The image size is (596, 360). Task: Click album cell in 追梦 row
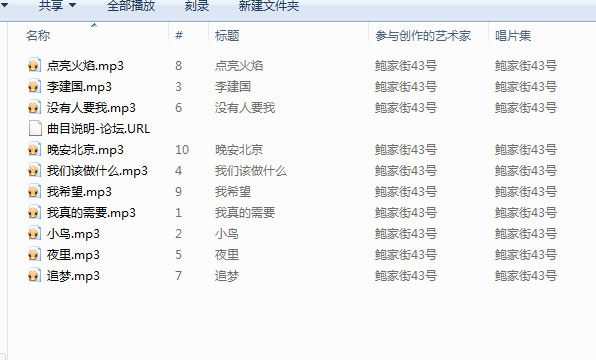tap(526, 276)
